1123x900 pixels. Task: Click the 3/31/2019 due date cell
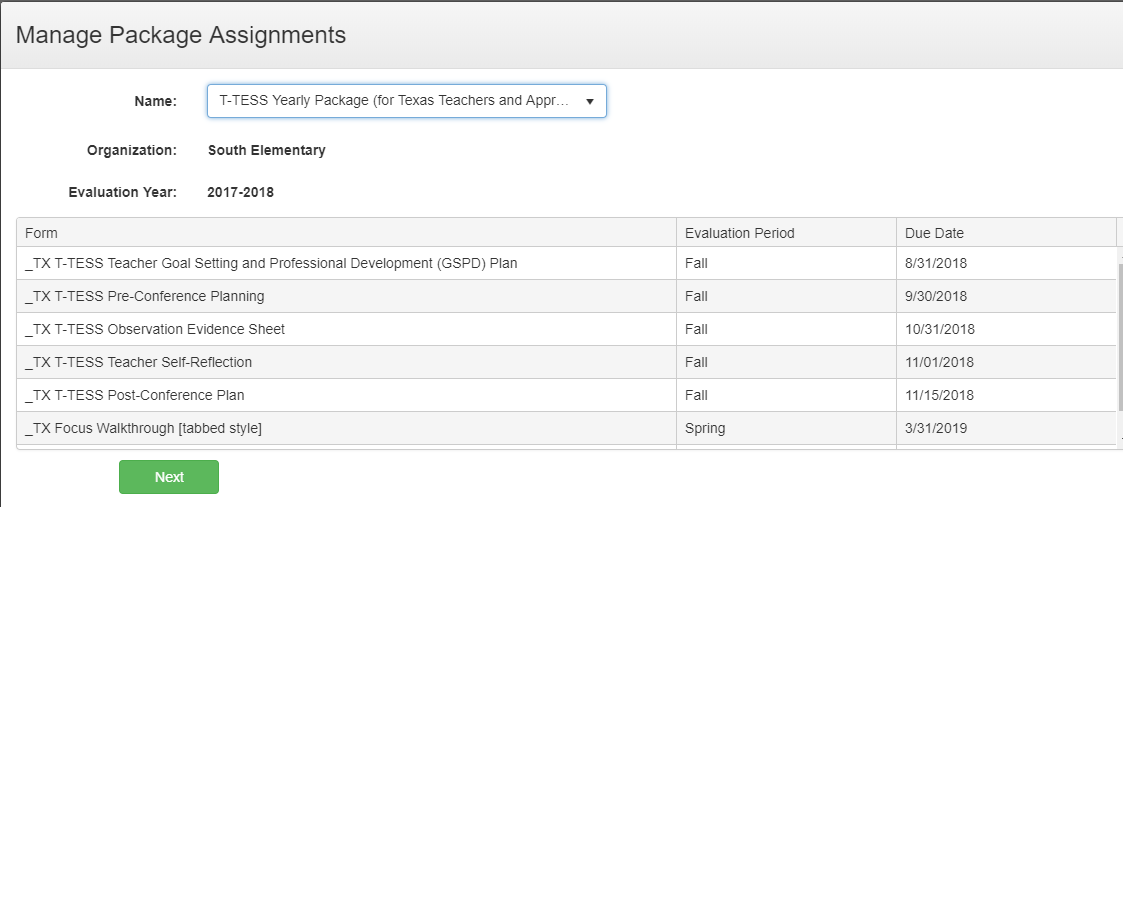coord(936,428)
